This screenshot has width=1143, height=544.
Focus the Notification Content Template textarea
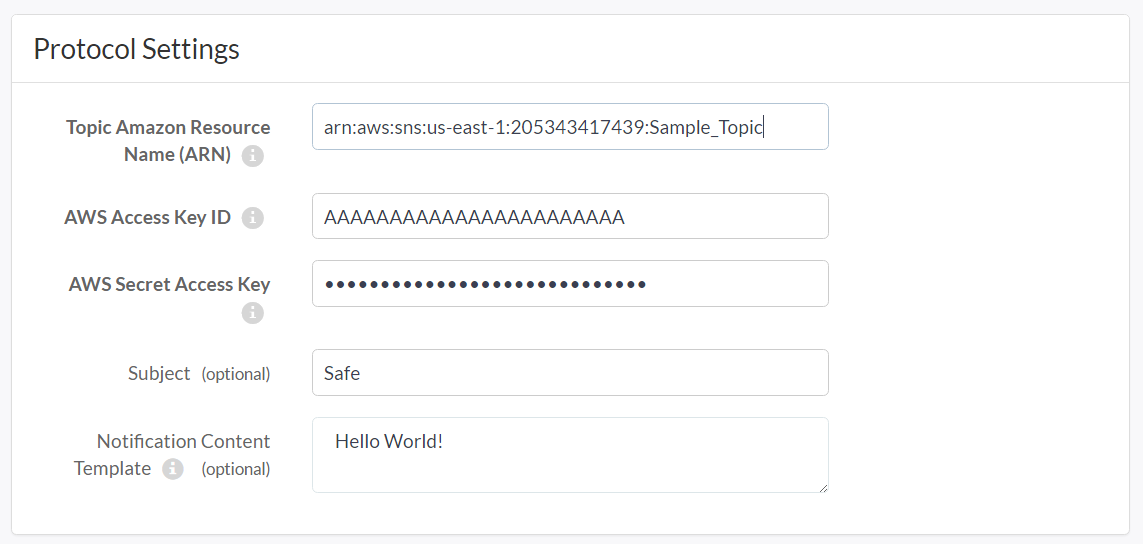[x=570, y=455]
